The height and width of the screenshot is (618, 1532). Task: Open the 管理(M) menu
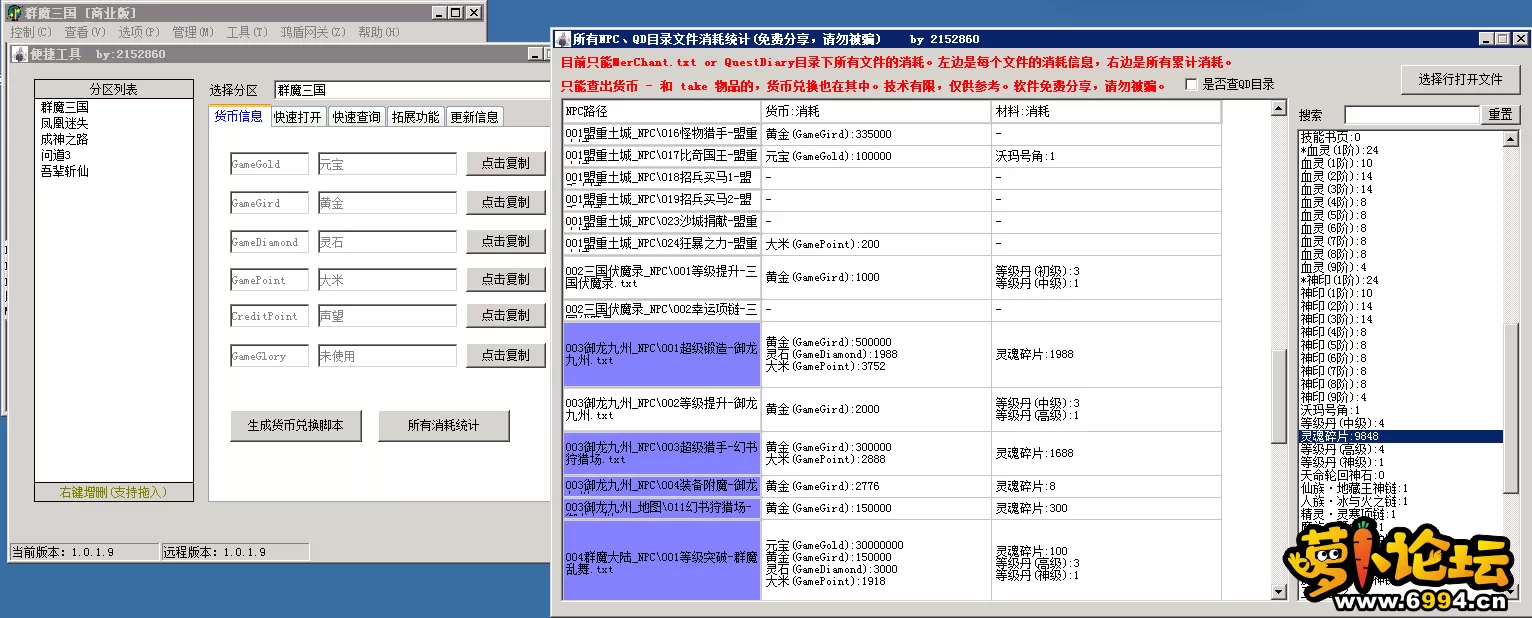click(192, 32)
